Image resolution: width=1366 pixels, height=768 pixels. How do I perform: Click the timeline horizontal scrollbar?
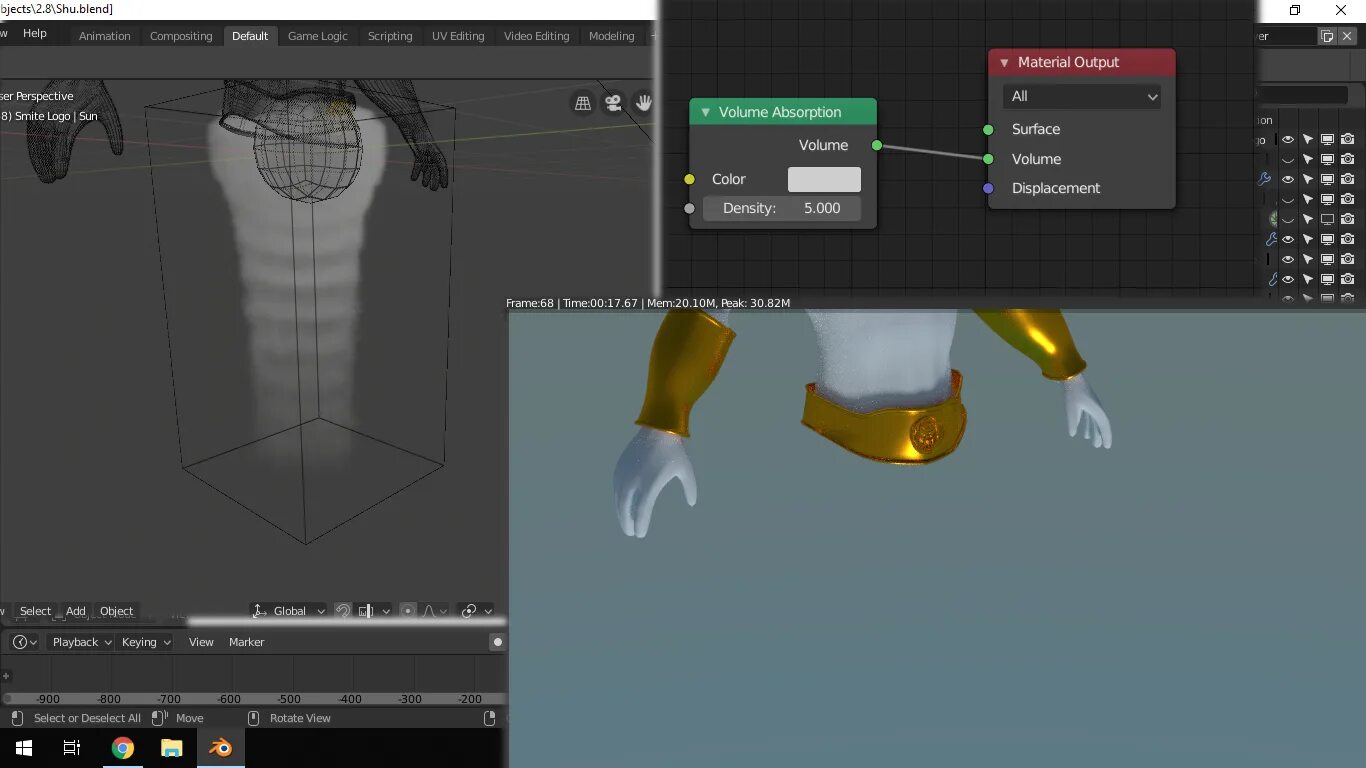pyautogui.click(x=255, y=699)
